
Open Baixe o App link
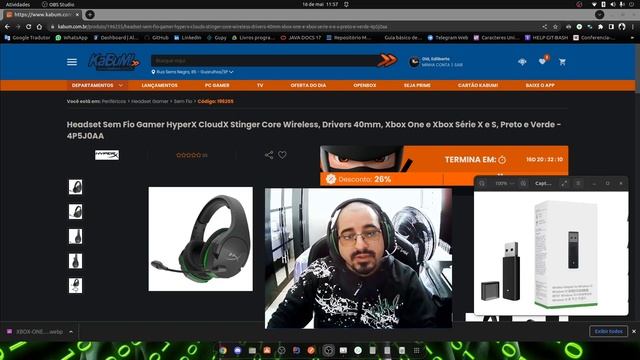(540, 85)
